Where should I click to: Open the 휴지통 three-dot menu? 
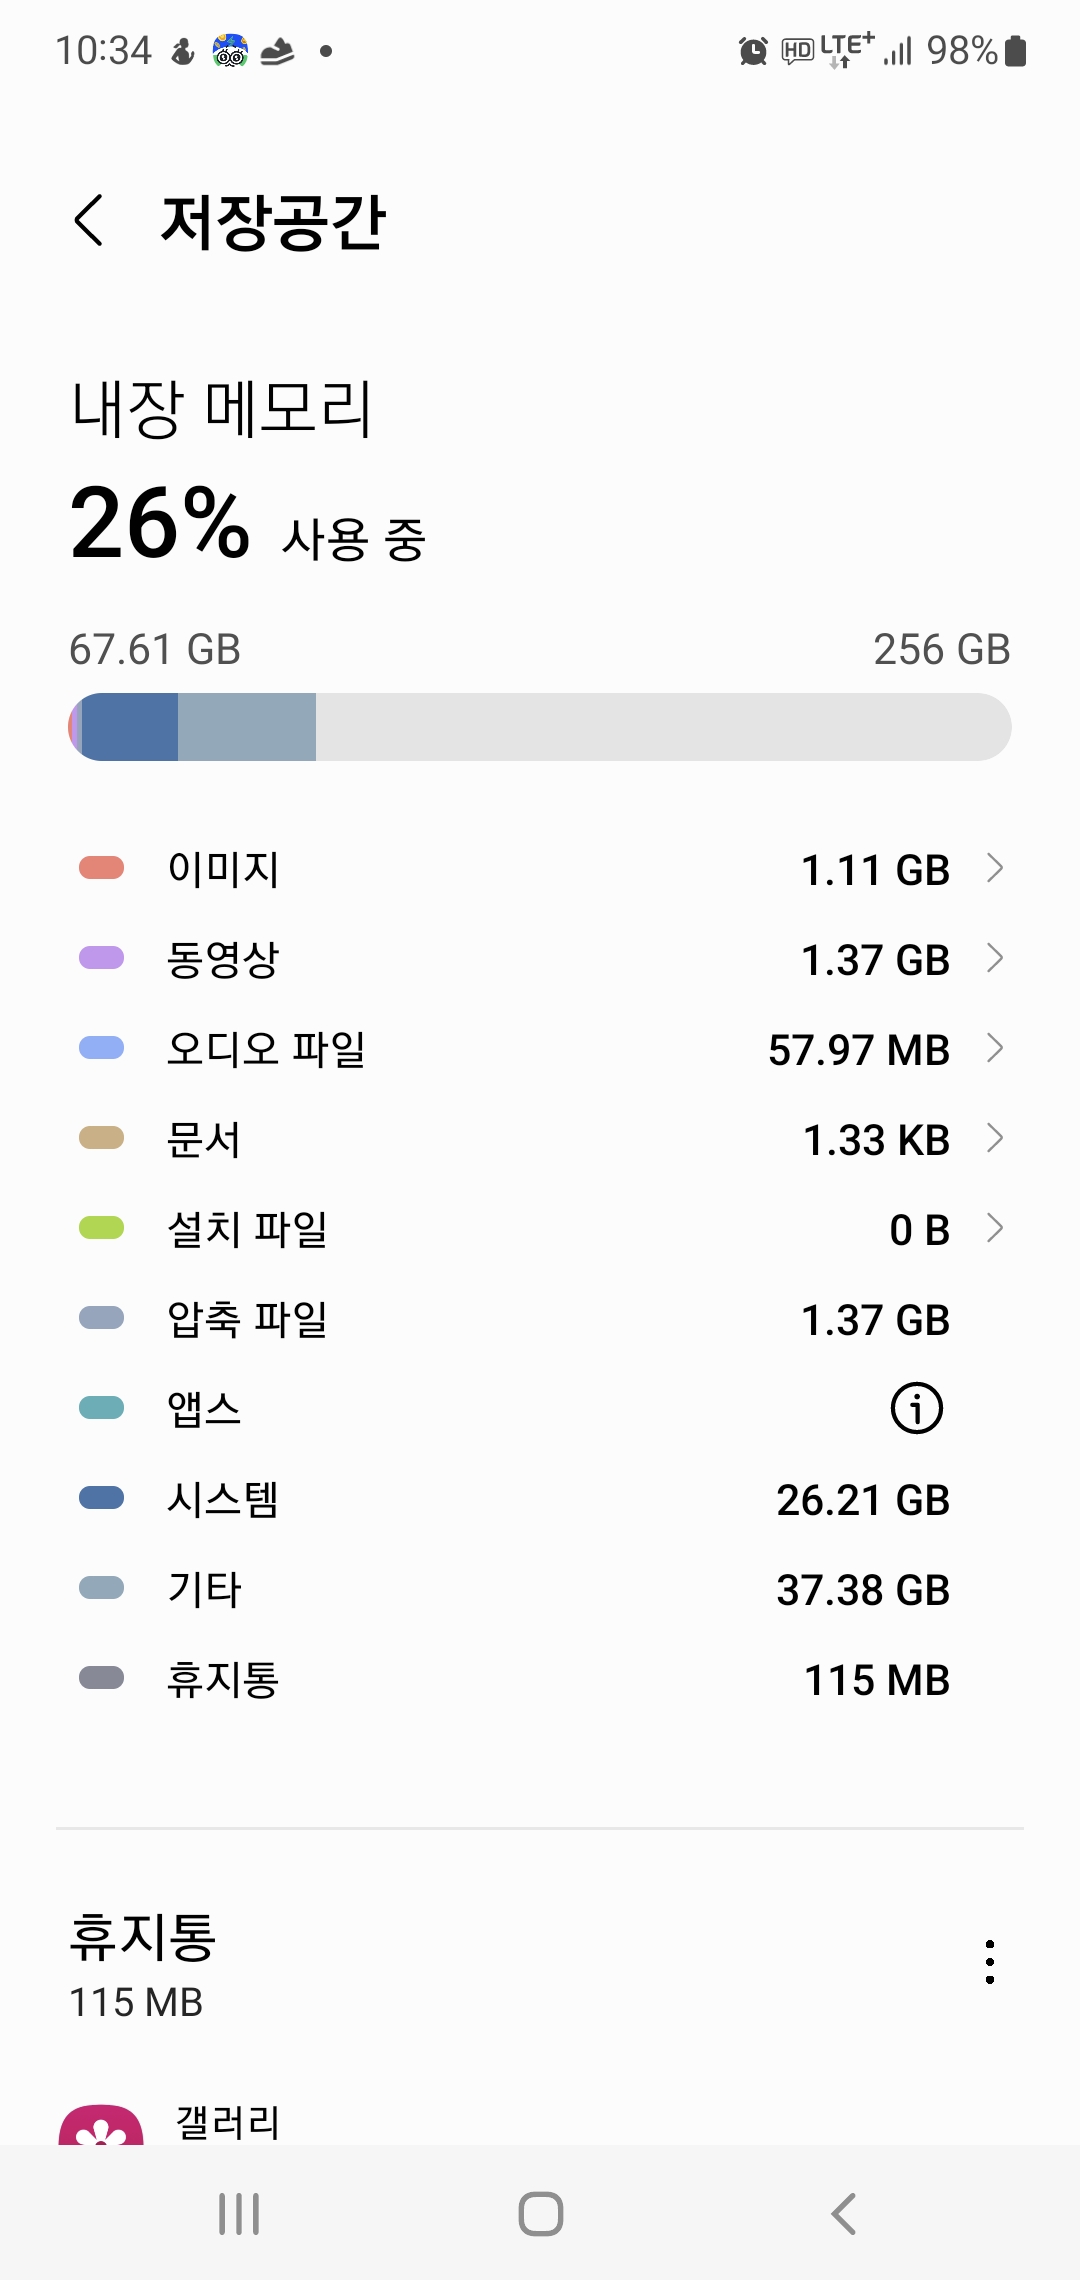coord(989,1962)
